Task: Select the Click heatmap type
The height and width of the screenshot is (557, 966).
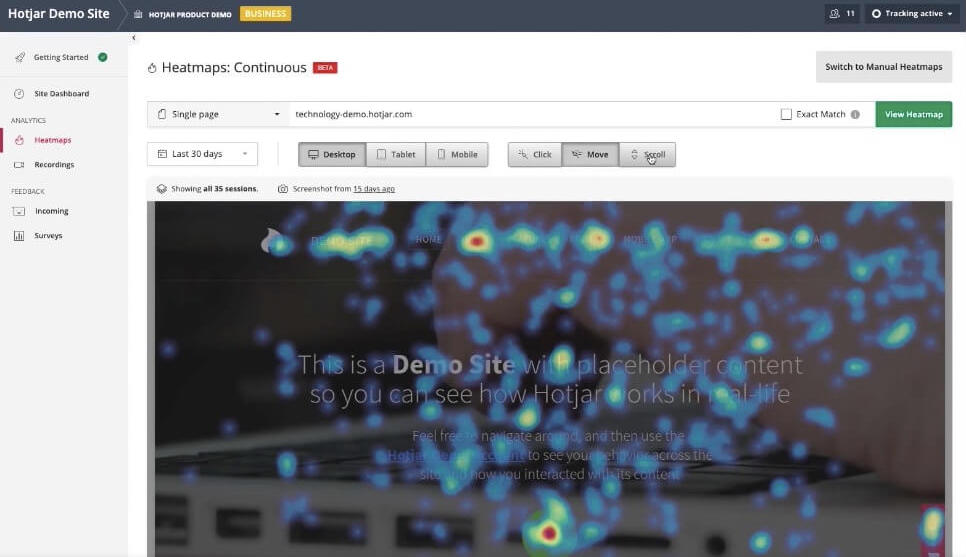Action: [535, 155]
